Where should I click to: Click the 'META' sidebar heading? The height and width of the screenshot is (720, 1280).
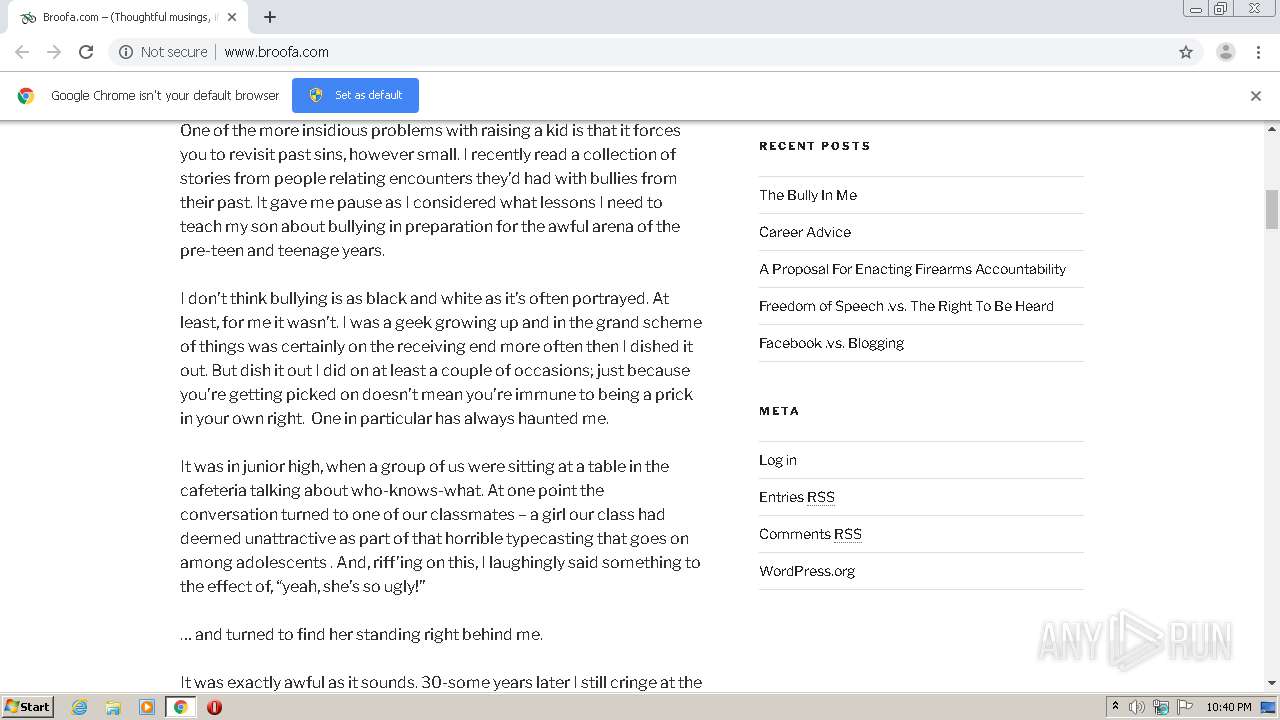point(779,411)
